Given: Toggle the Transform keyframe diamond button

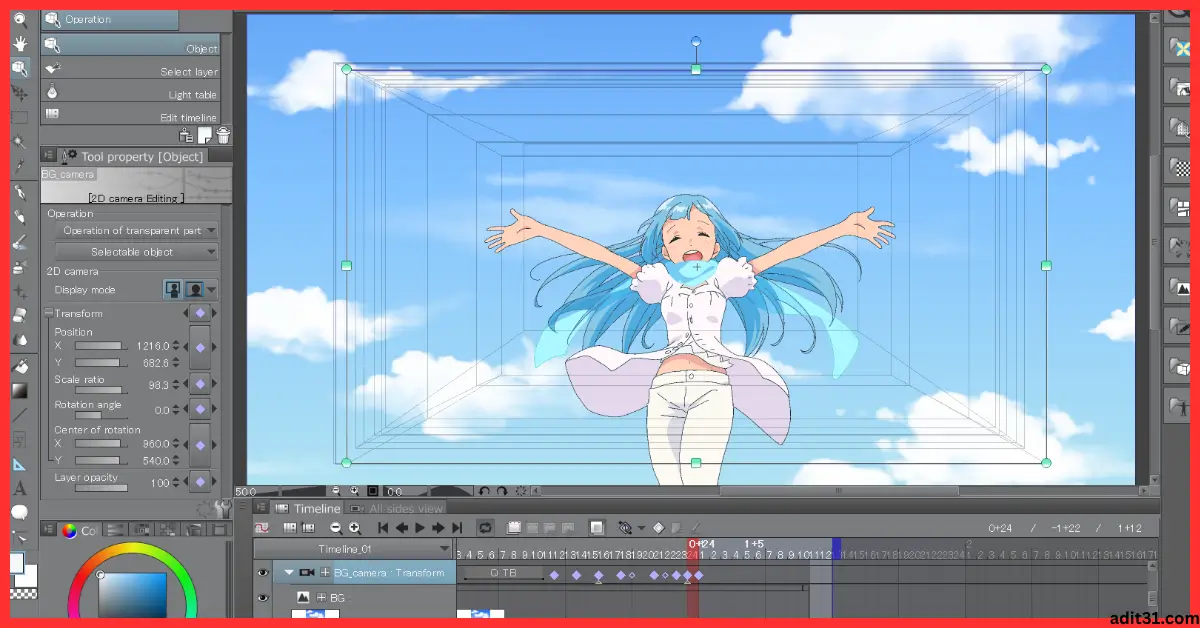Looking at the screenshot, I should point(200,313).
